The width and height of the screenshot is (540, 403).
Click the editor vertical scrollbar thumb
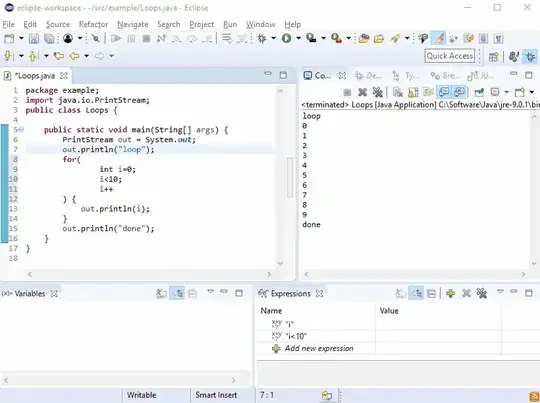pyautogui.click(x=290, y=177)
